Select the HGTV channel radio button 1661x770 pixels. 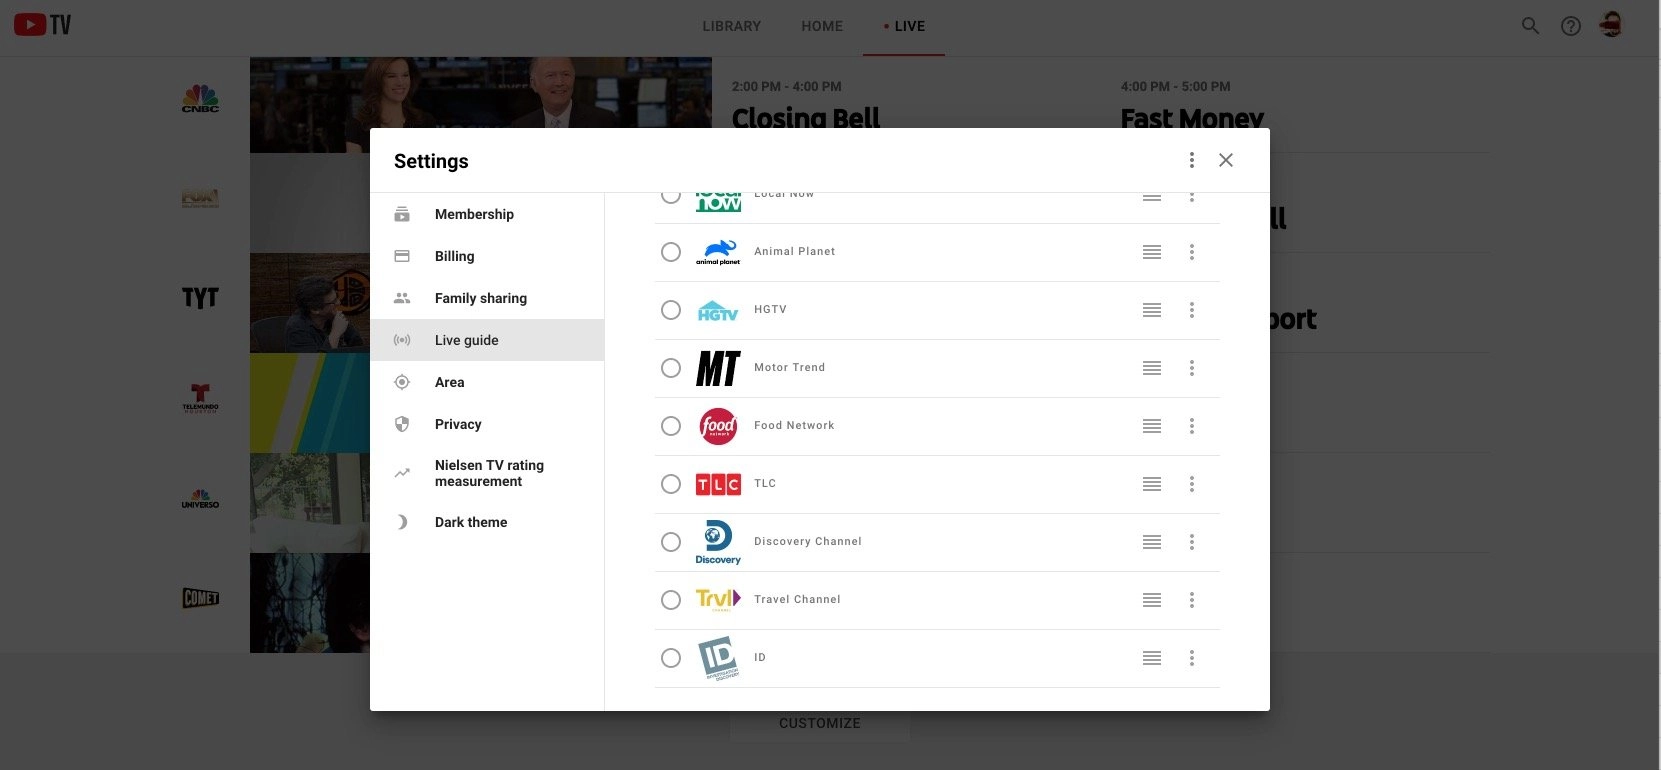(671, 310)
